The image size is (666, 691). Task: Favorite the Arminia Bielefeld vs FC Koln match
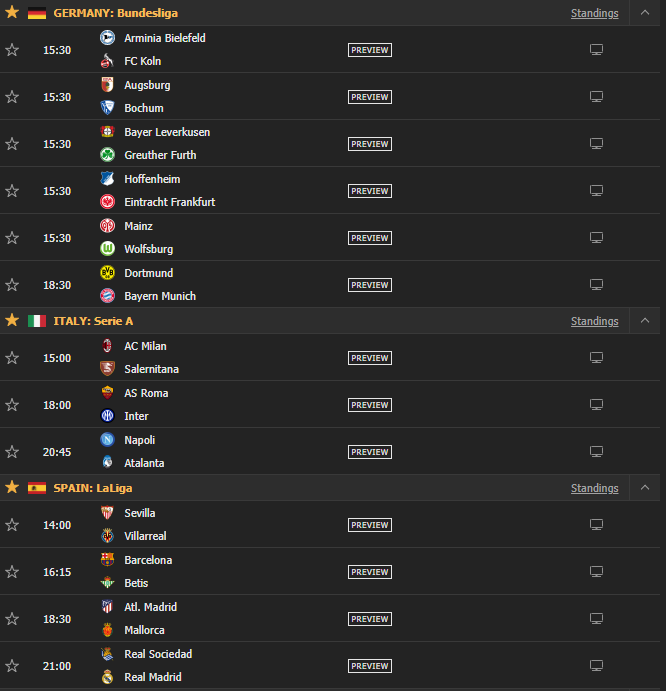point(12,50)
